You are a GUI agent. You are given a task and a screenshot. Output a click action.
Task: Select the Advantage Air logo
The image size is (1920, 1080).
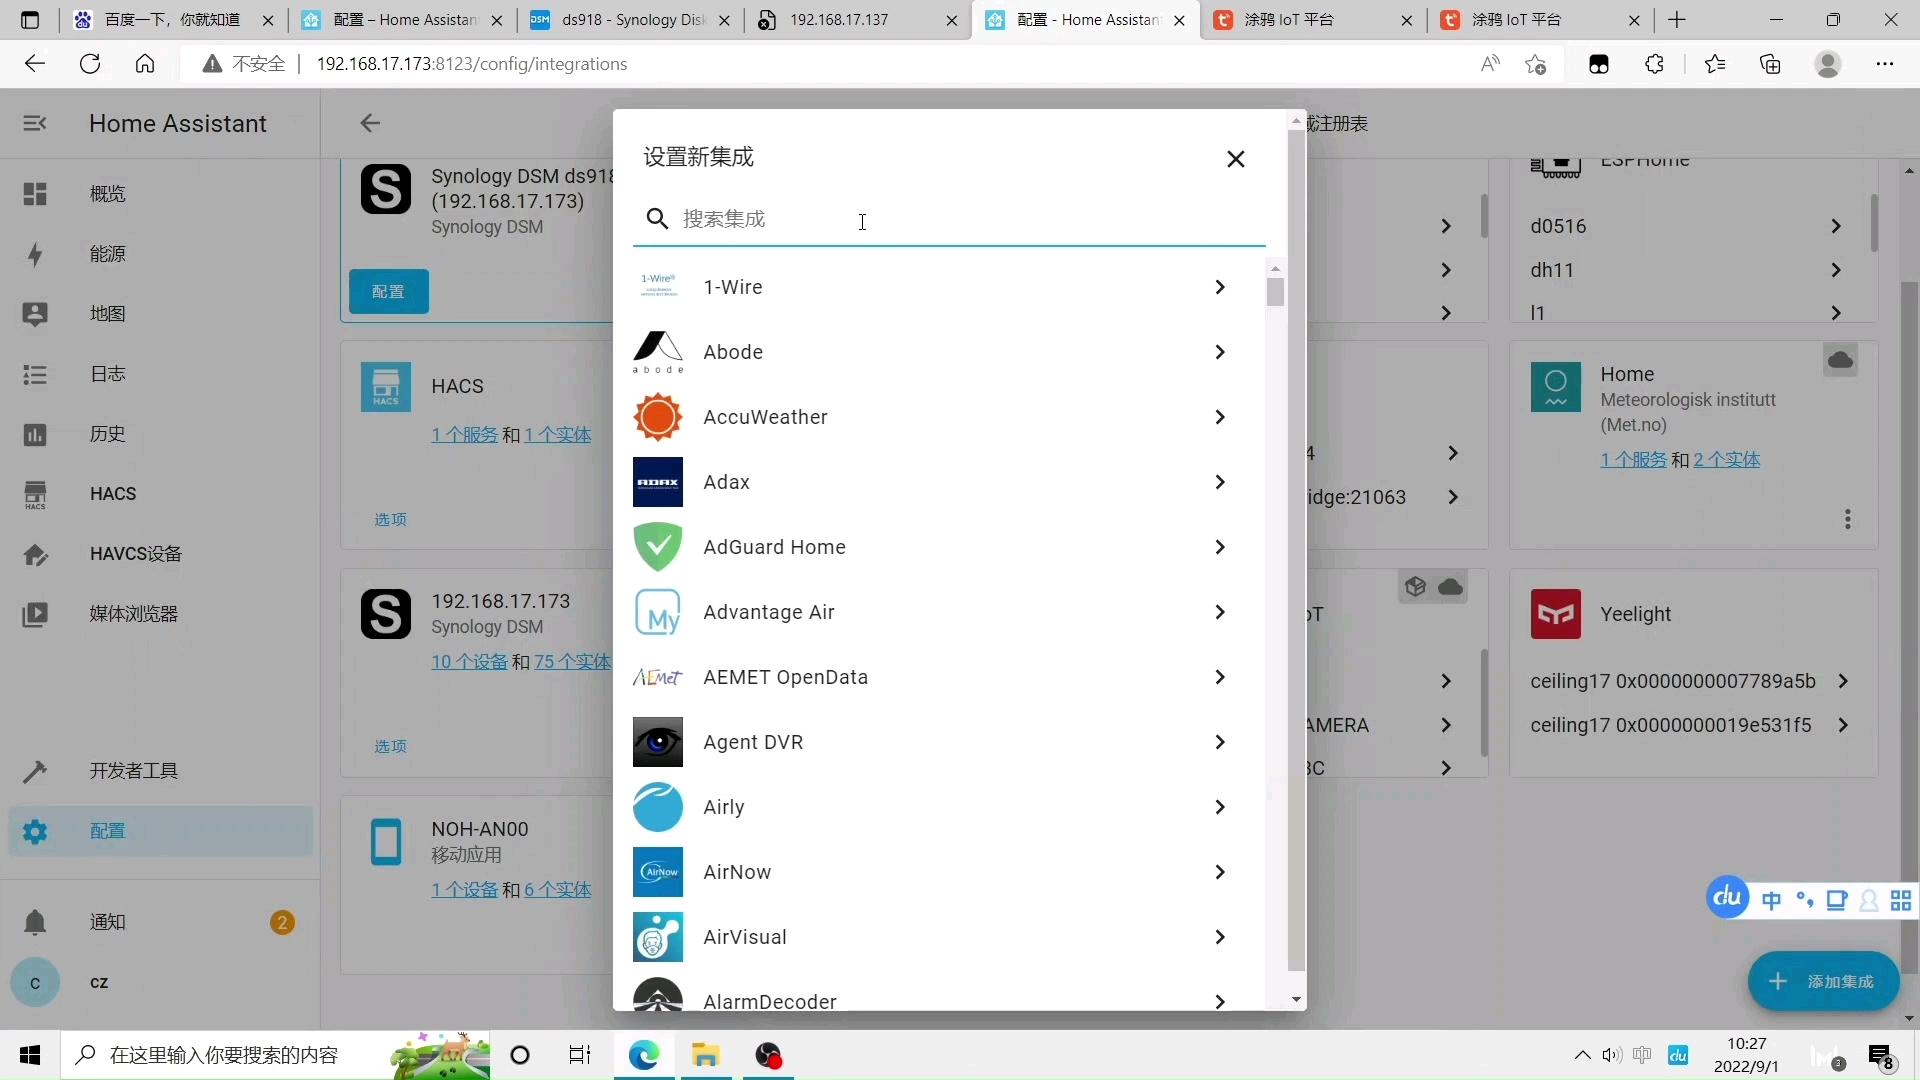[x=658, y=612]
